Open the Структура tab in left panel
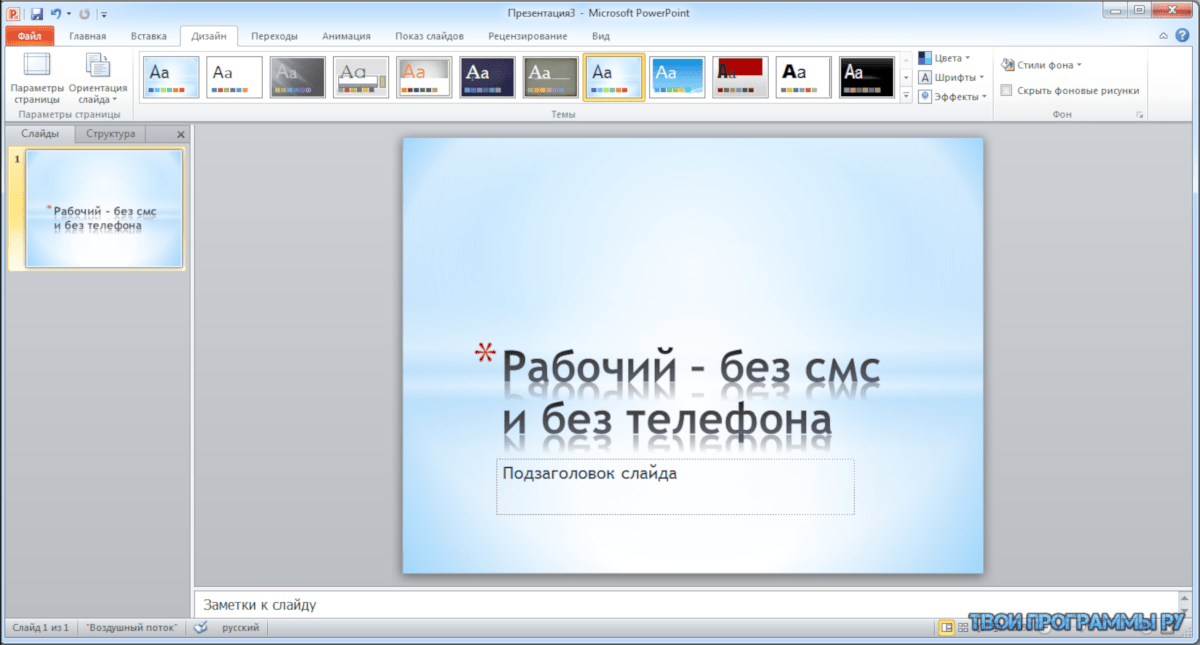This screenshot has width=1200, height=645. (x=109, y=133)
